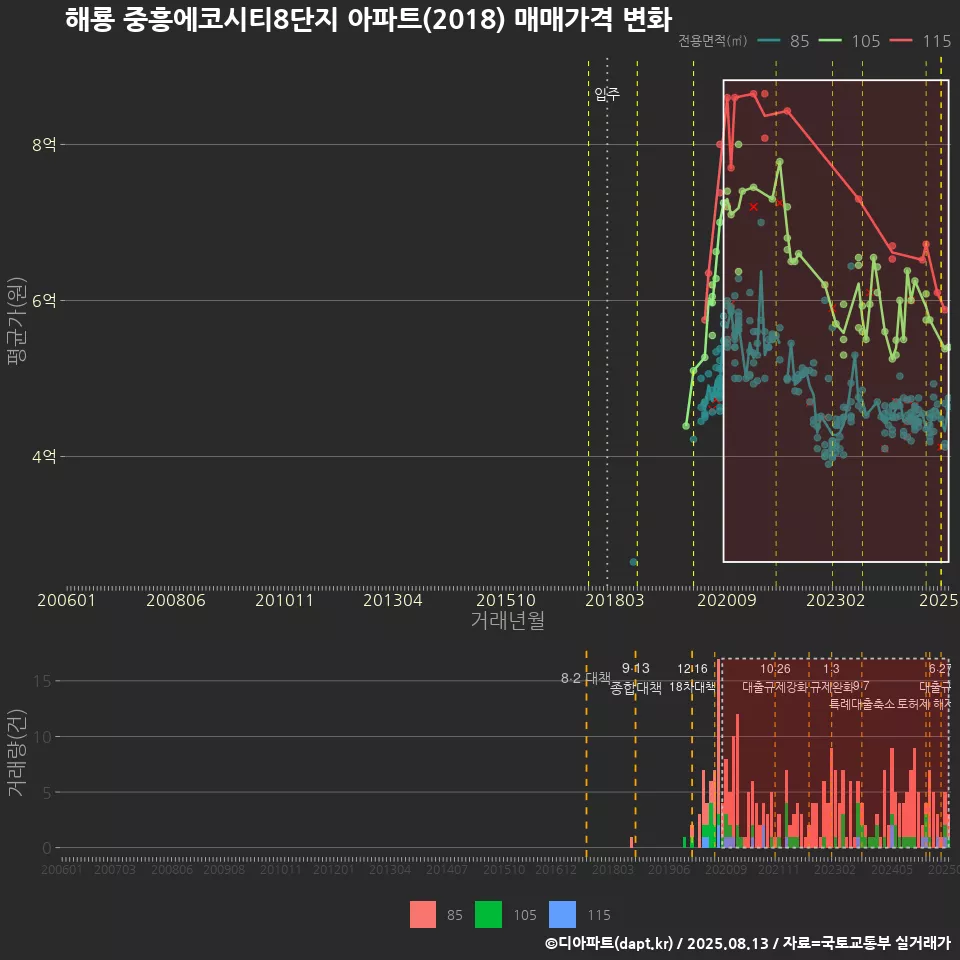Image resolution: width=960 pixels, height=960 pixels.
Task: Click the isolated teal data point near 201803
Action: 633,562
